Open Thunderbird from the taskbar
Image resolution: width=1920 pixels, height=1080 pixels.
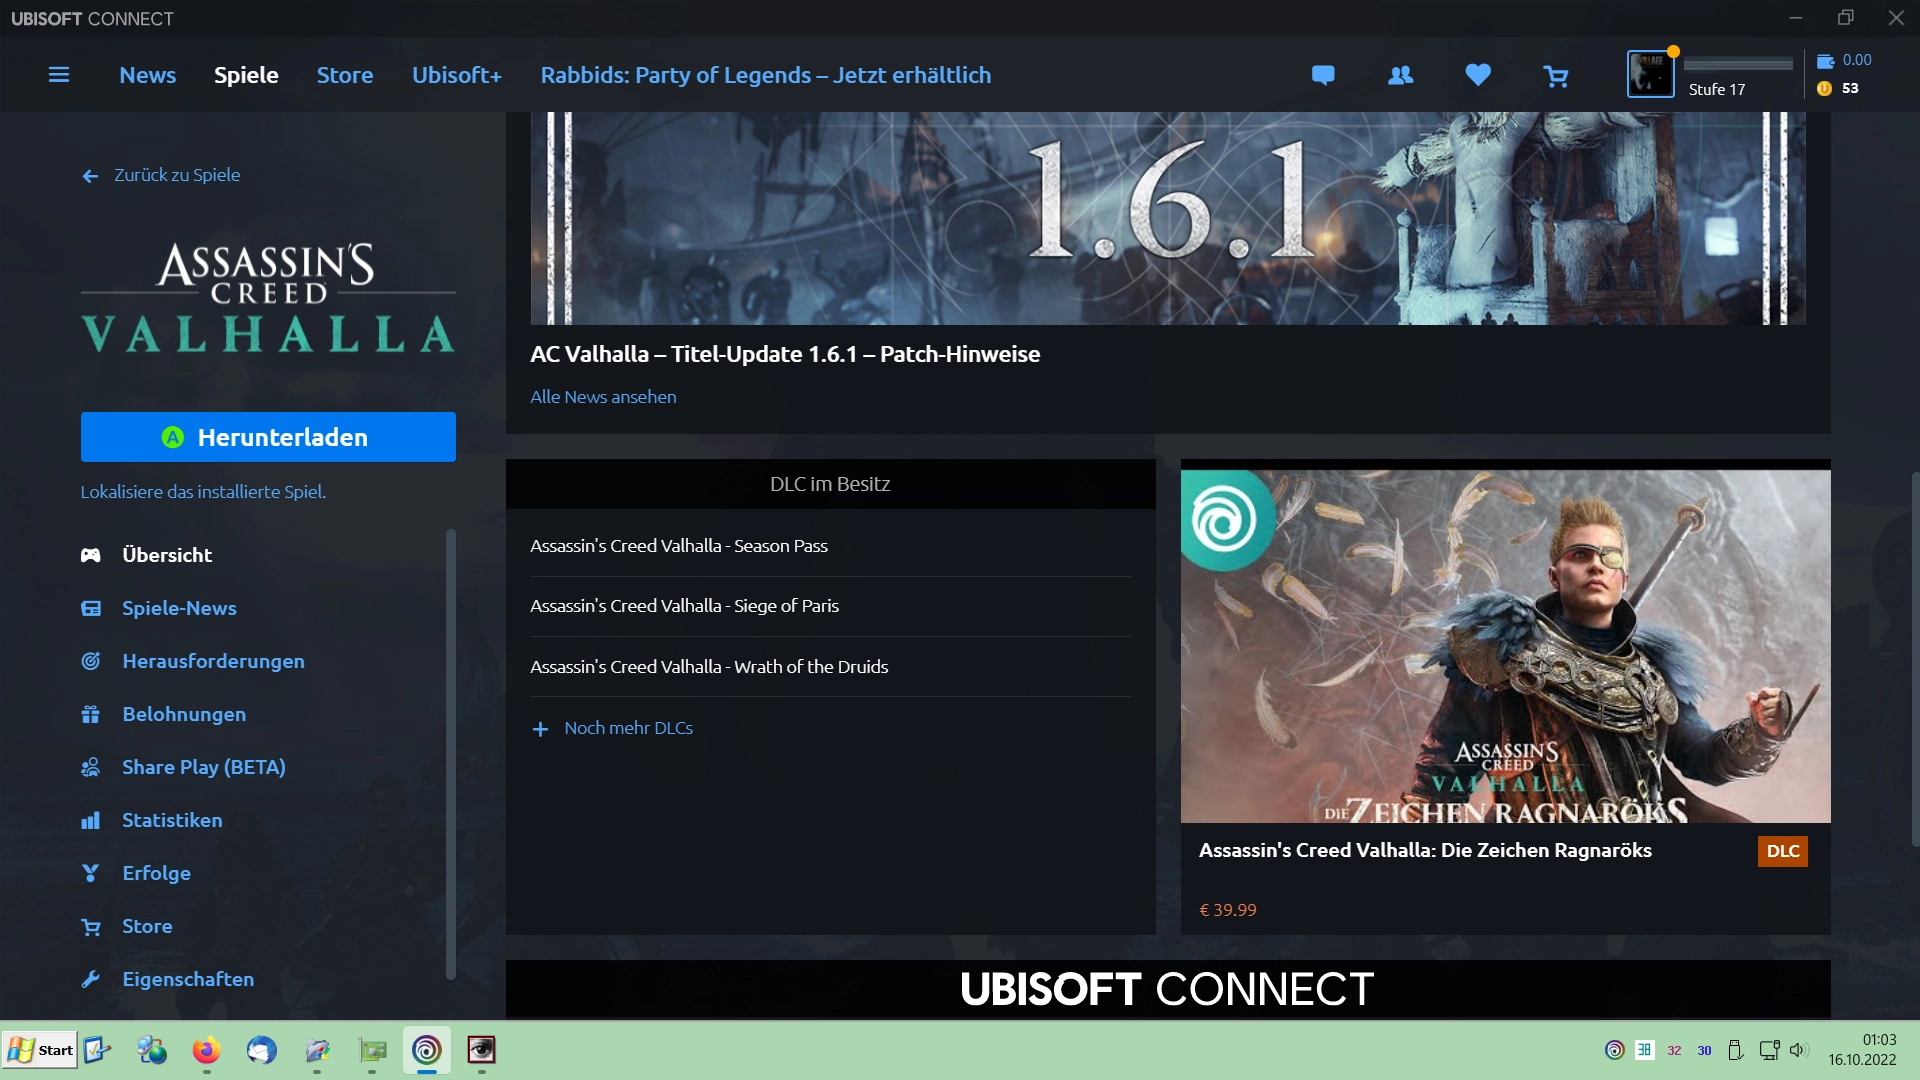(261, 1050)
